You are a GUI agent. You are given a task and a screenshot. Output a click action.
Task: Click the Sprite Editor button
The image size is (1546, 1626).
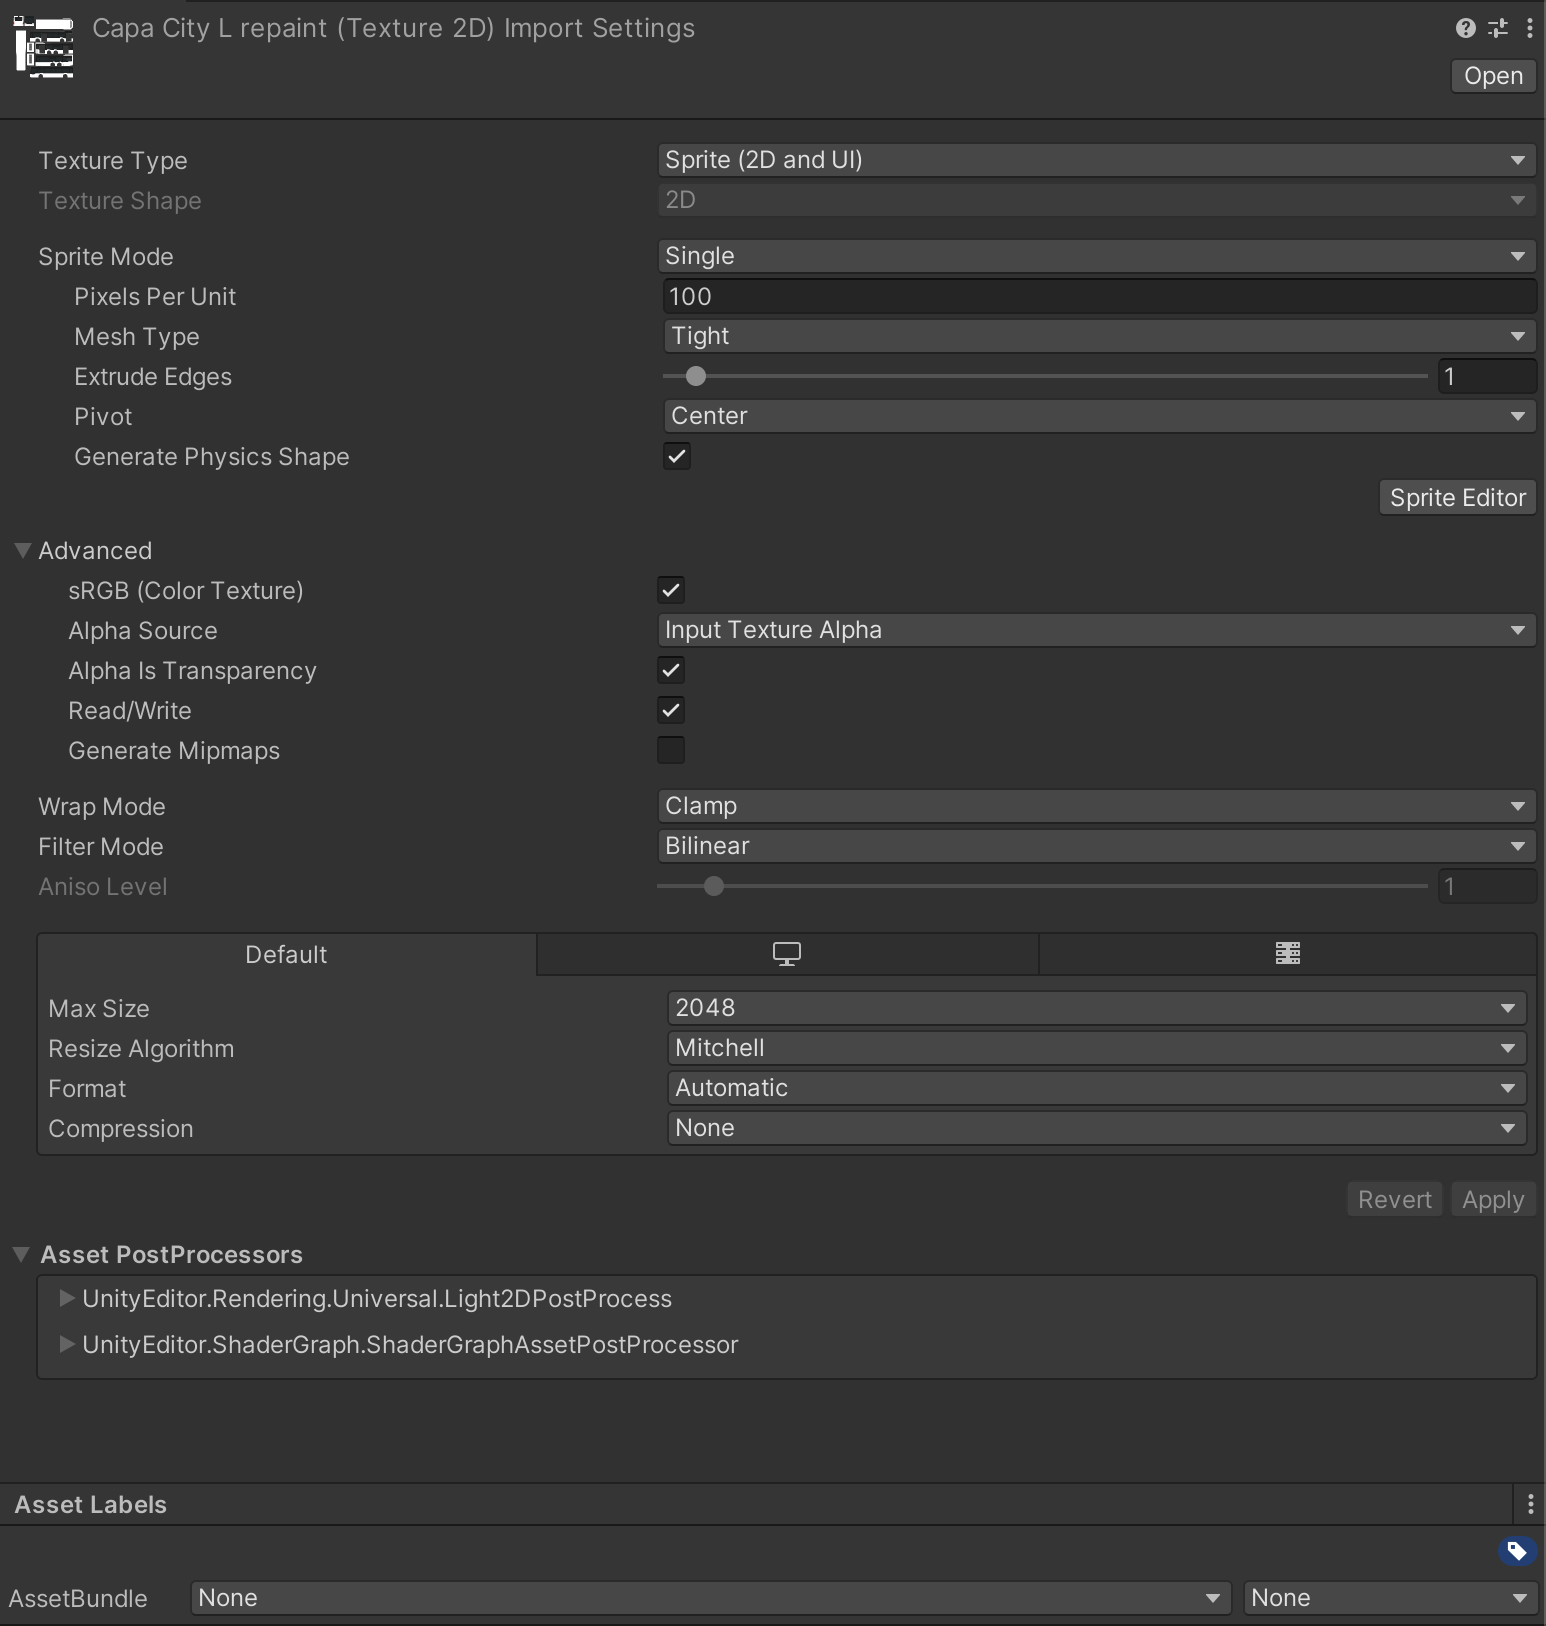point(1457,498)
